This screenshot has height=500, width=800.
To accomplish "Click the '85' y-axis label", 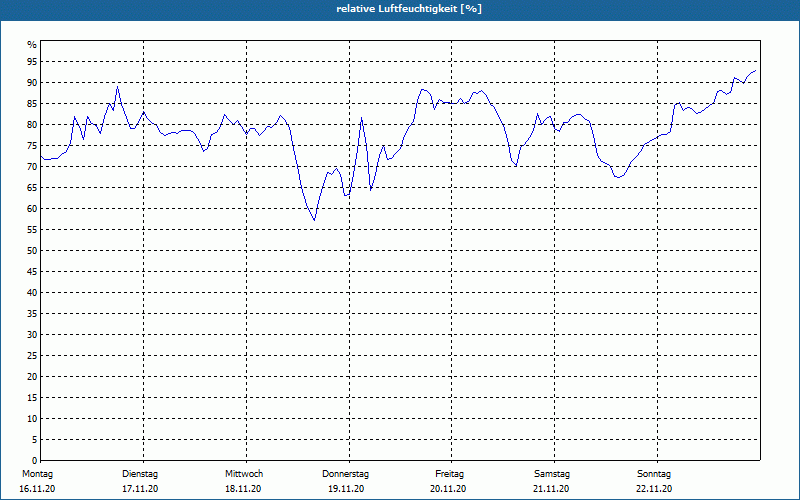I will tap(32, 104).
